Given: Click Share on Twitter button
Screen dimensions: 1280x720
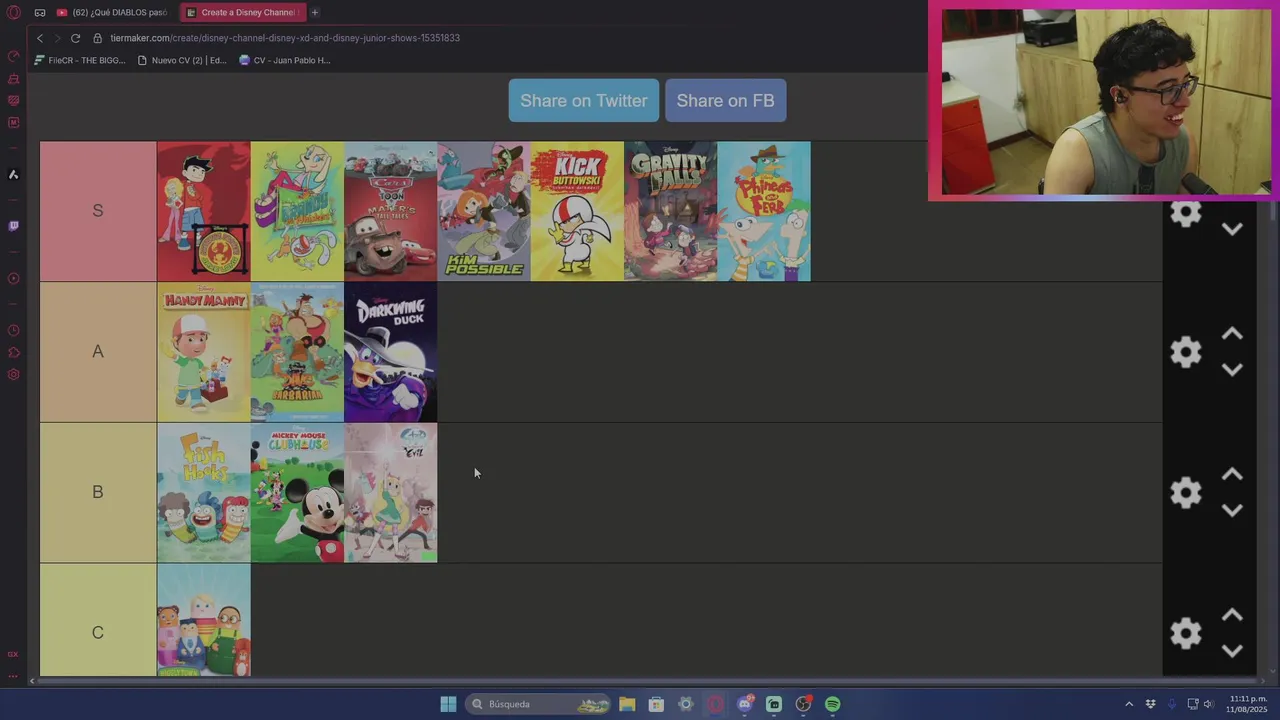Looking at the screenshot, I should coord(584,101).
